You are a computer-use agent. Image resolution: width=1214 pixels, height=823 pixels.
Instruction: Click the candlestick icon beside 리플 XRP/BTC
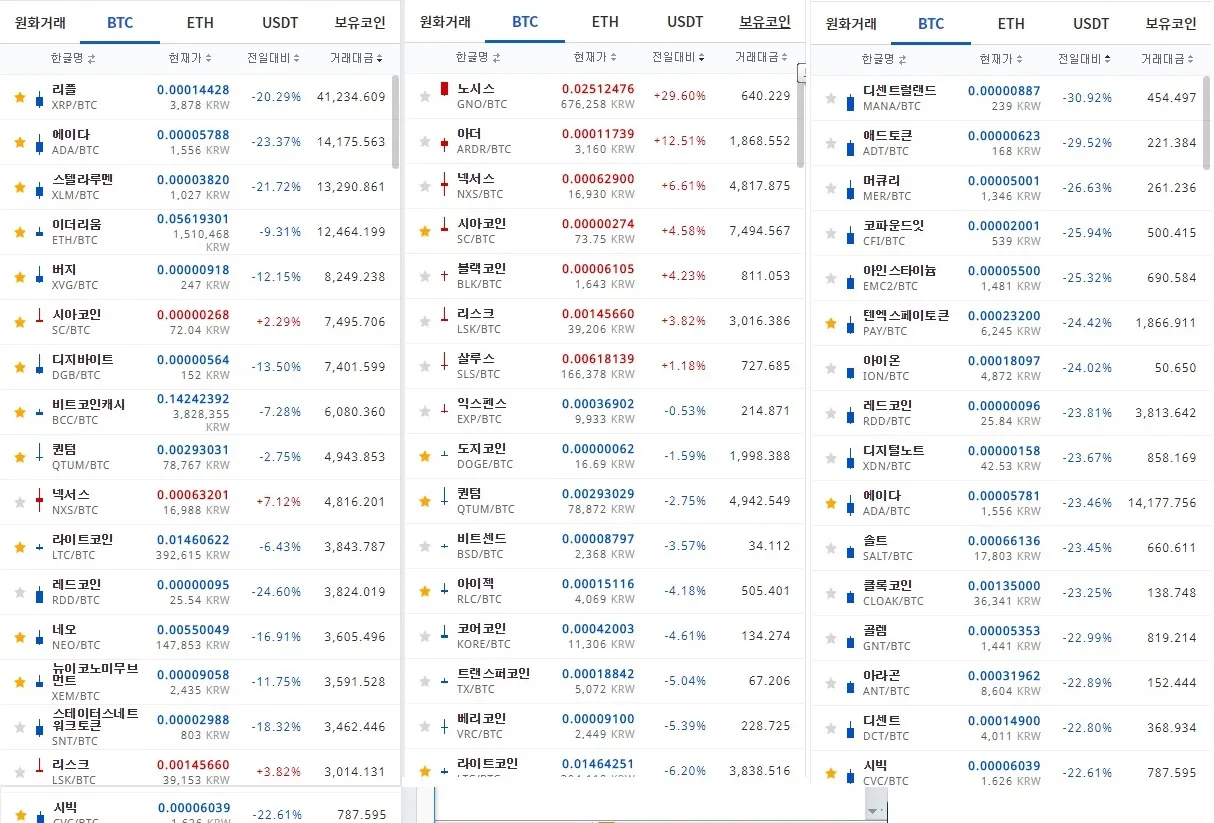(39, 98)
